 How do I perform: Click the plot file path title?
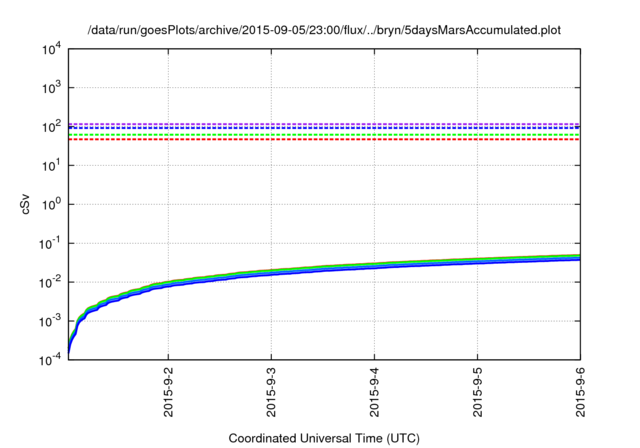(x=324, y=30)
